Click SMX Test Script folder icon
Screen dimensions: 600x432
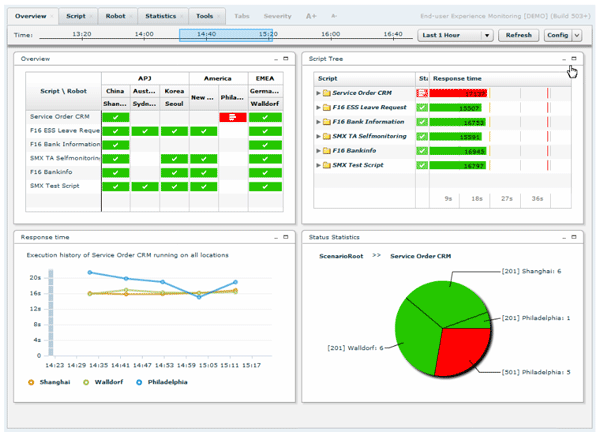tap(326, 165)
